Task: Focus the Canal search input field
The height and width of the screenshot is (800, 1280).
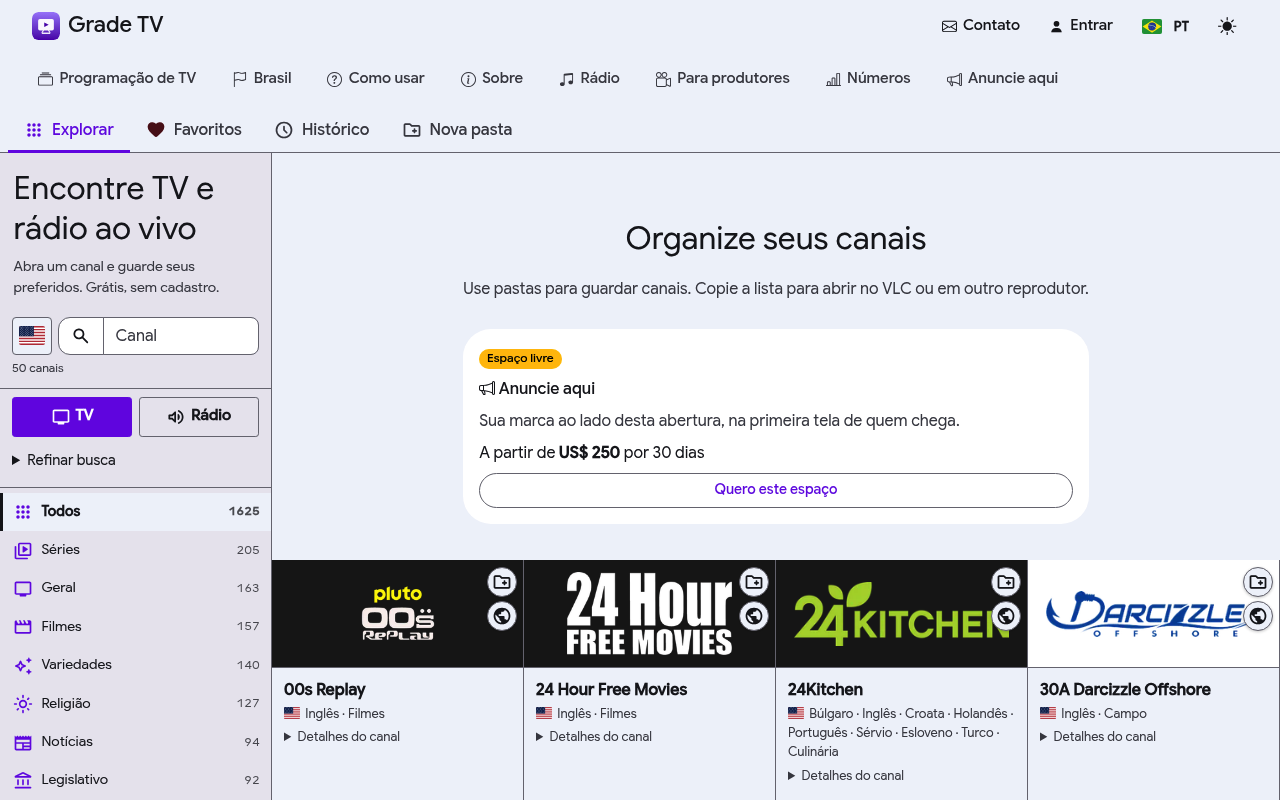Action: [x=181, y=336]
